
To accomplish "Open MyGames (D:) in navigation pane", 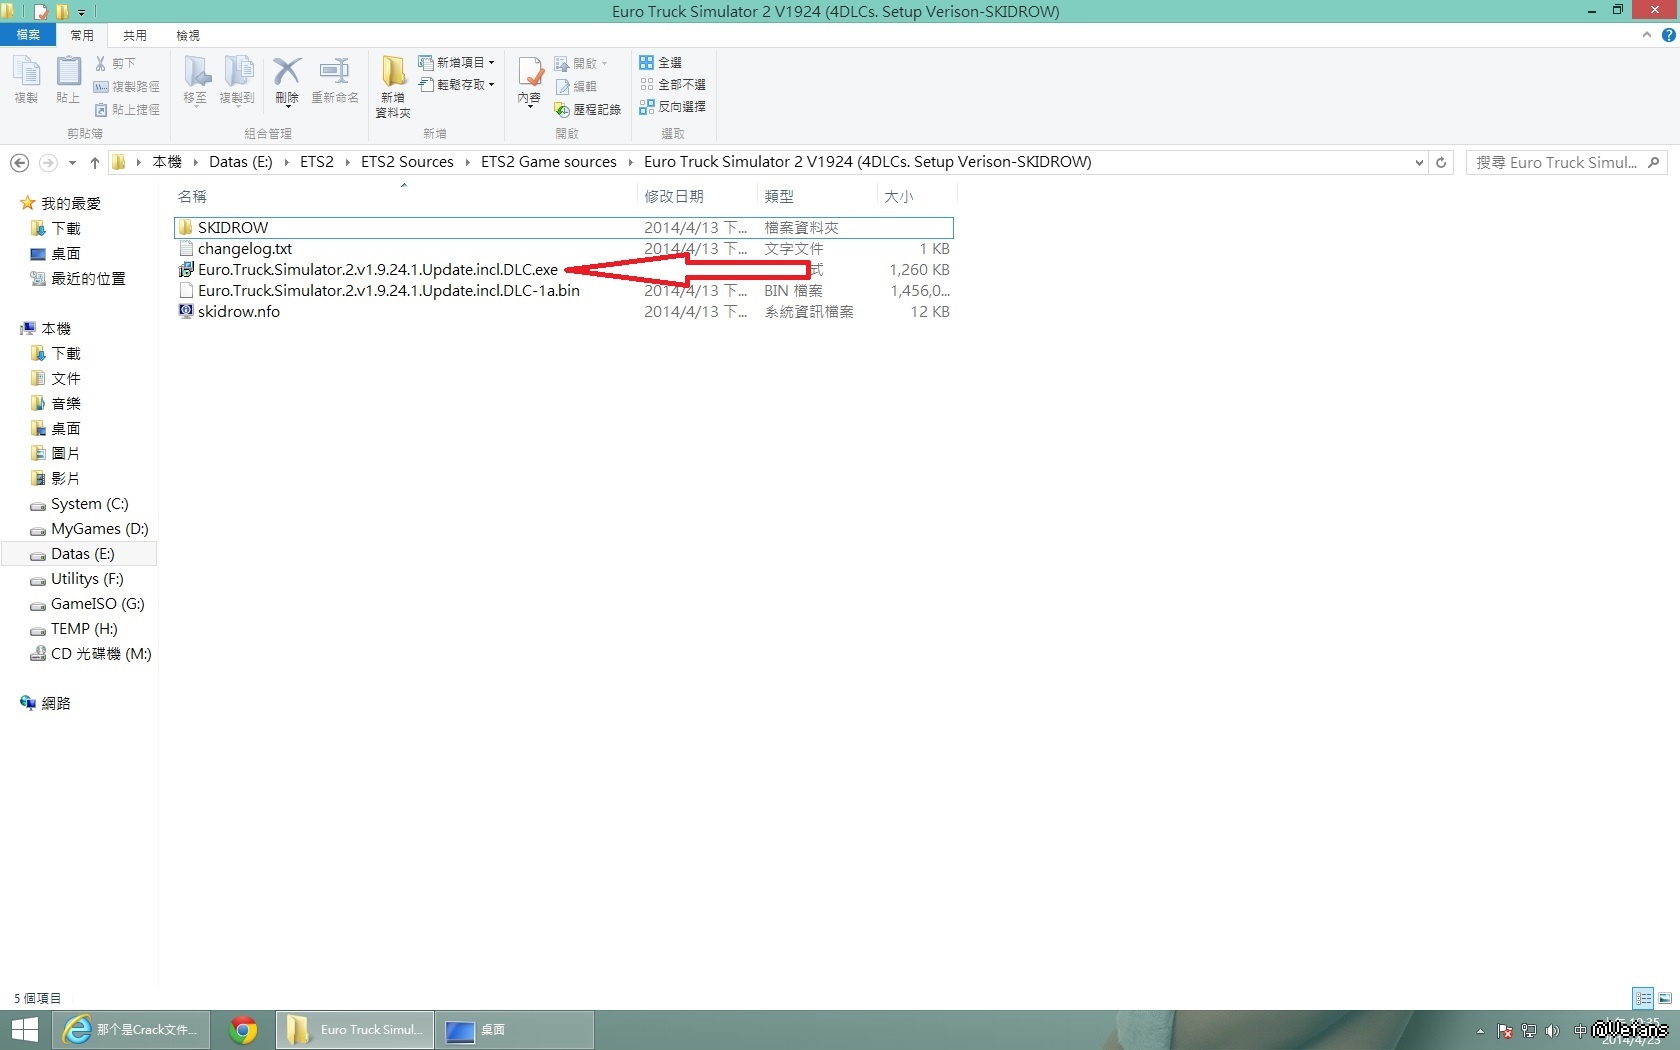I will [x=90, y=529].
